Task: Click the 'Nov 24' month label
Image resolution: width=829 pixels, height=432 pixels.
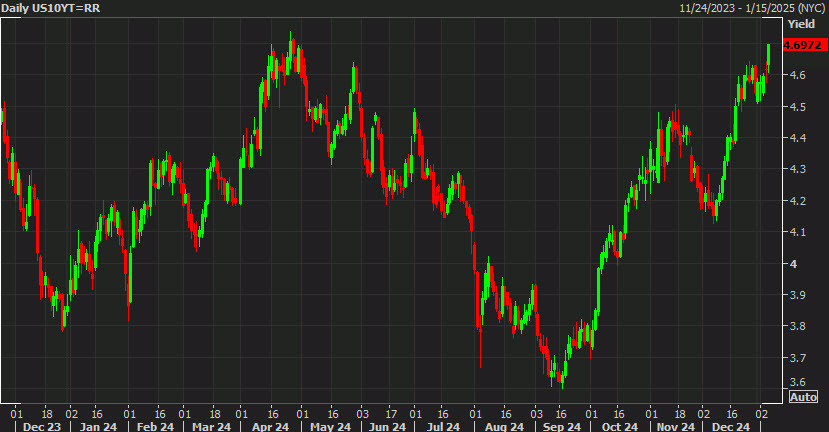Action: coord(676,426)
